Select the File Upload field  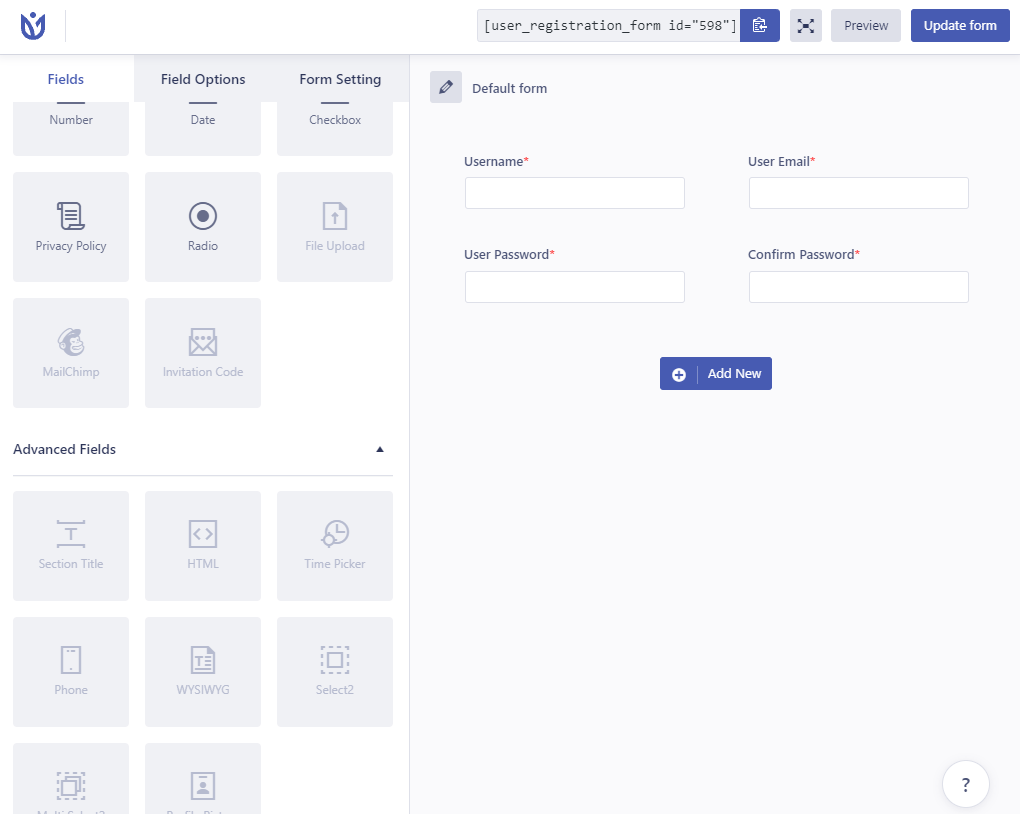coord(335,226)
